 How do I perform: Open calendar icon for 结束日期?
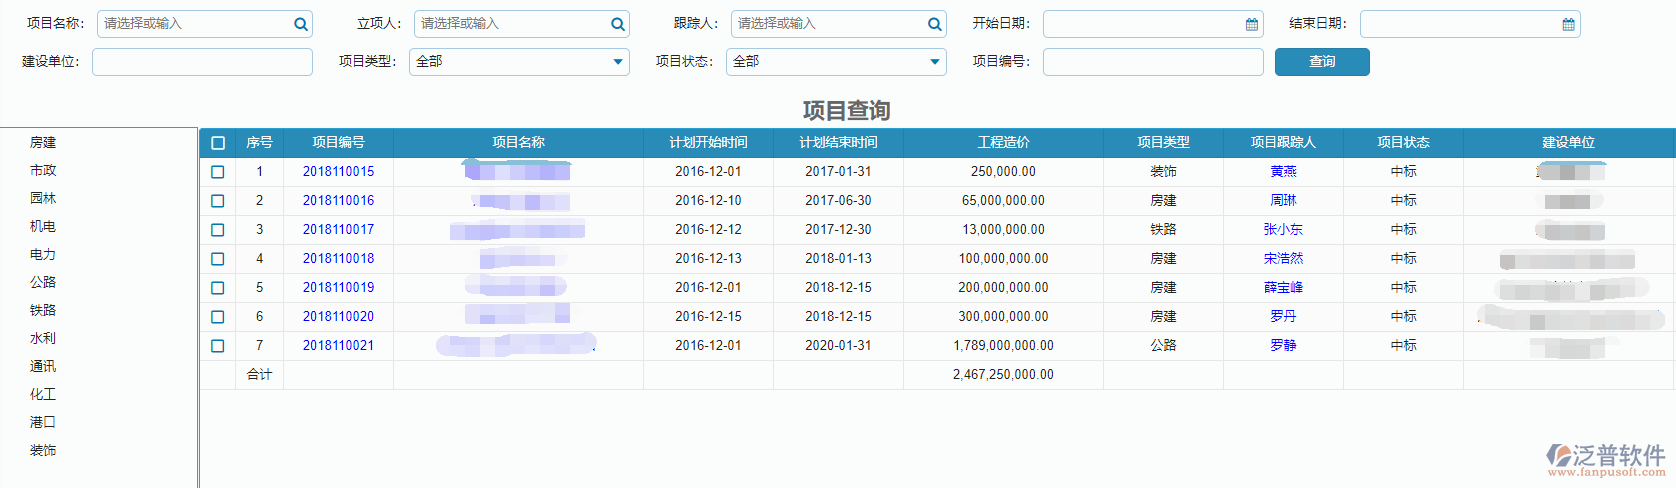1568,25
